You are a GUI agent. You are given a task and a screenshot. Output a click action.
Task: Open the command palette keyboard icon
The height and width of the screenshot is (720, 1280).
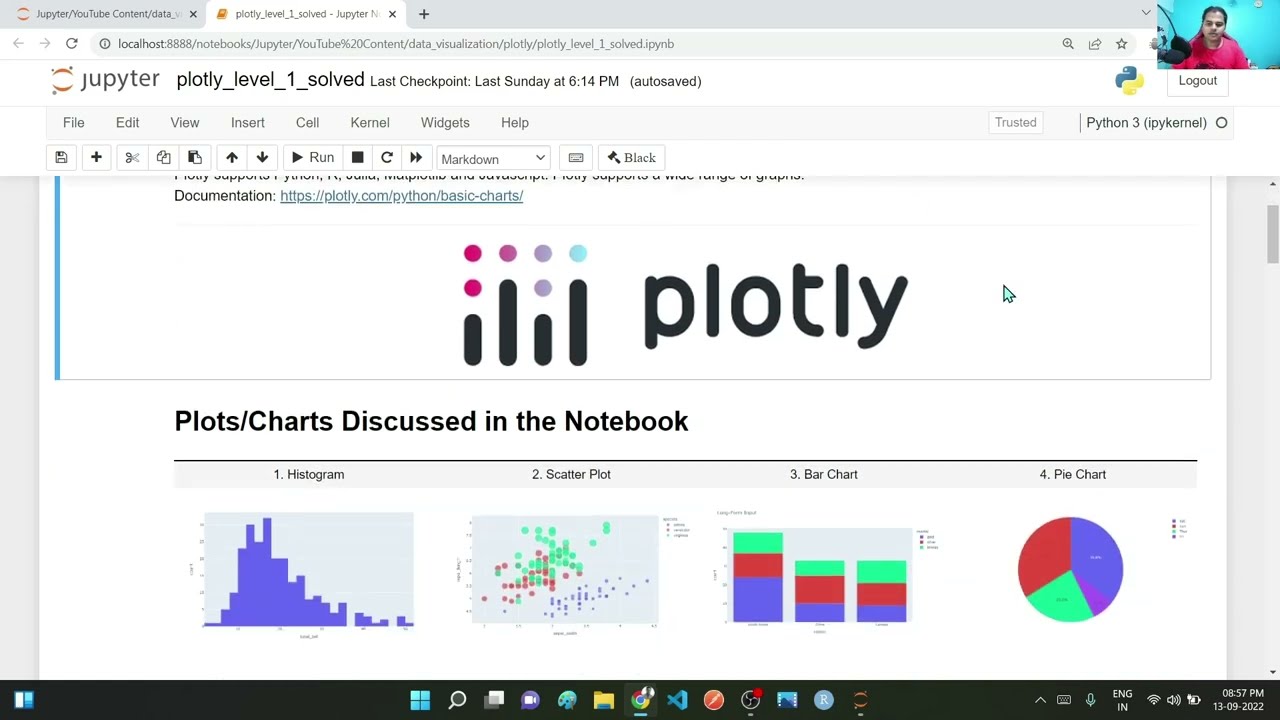click(576, 158)
